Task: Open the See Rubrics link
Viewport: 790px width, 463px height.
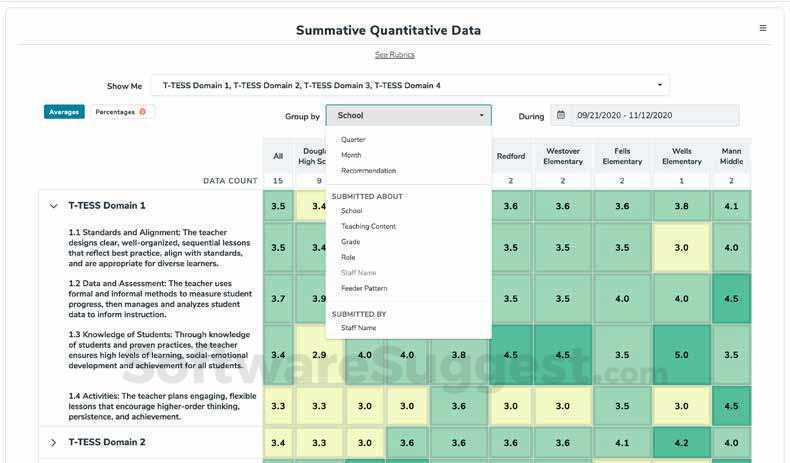Action: click(394, 55)
